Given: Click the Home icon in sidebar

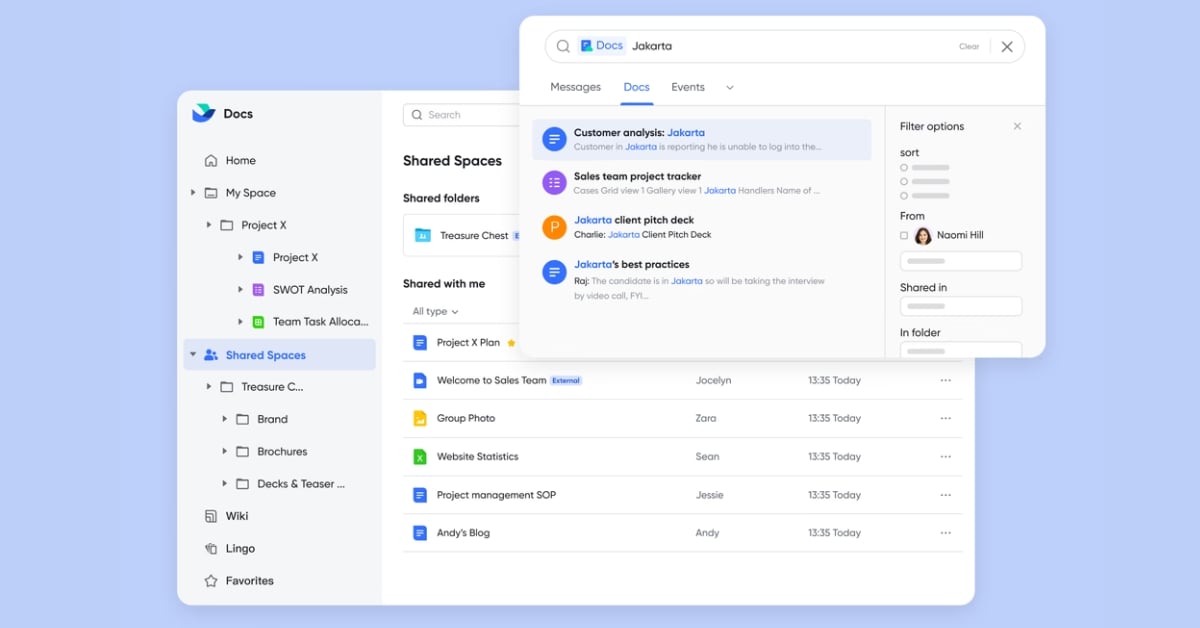Looking at the screenshot, I should [211, 161].
